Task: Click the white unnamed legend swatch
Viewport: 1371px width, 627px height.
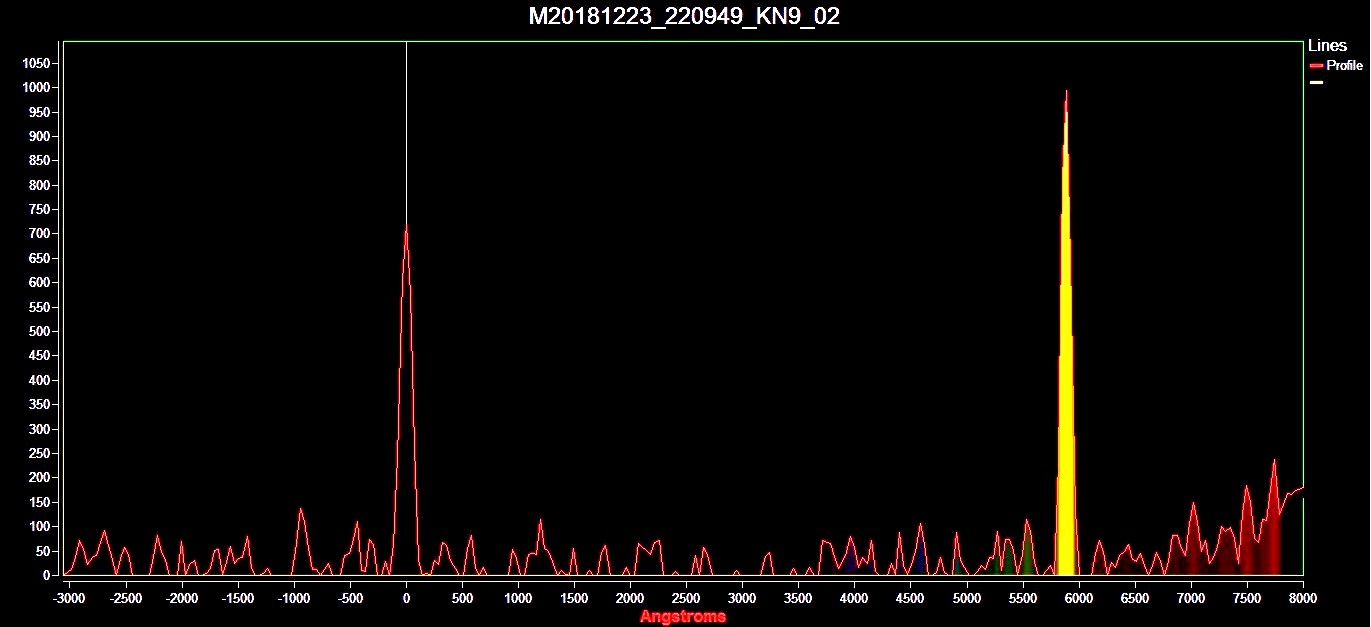Action: (1316, 82)
